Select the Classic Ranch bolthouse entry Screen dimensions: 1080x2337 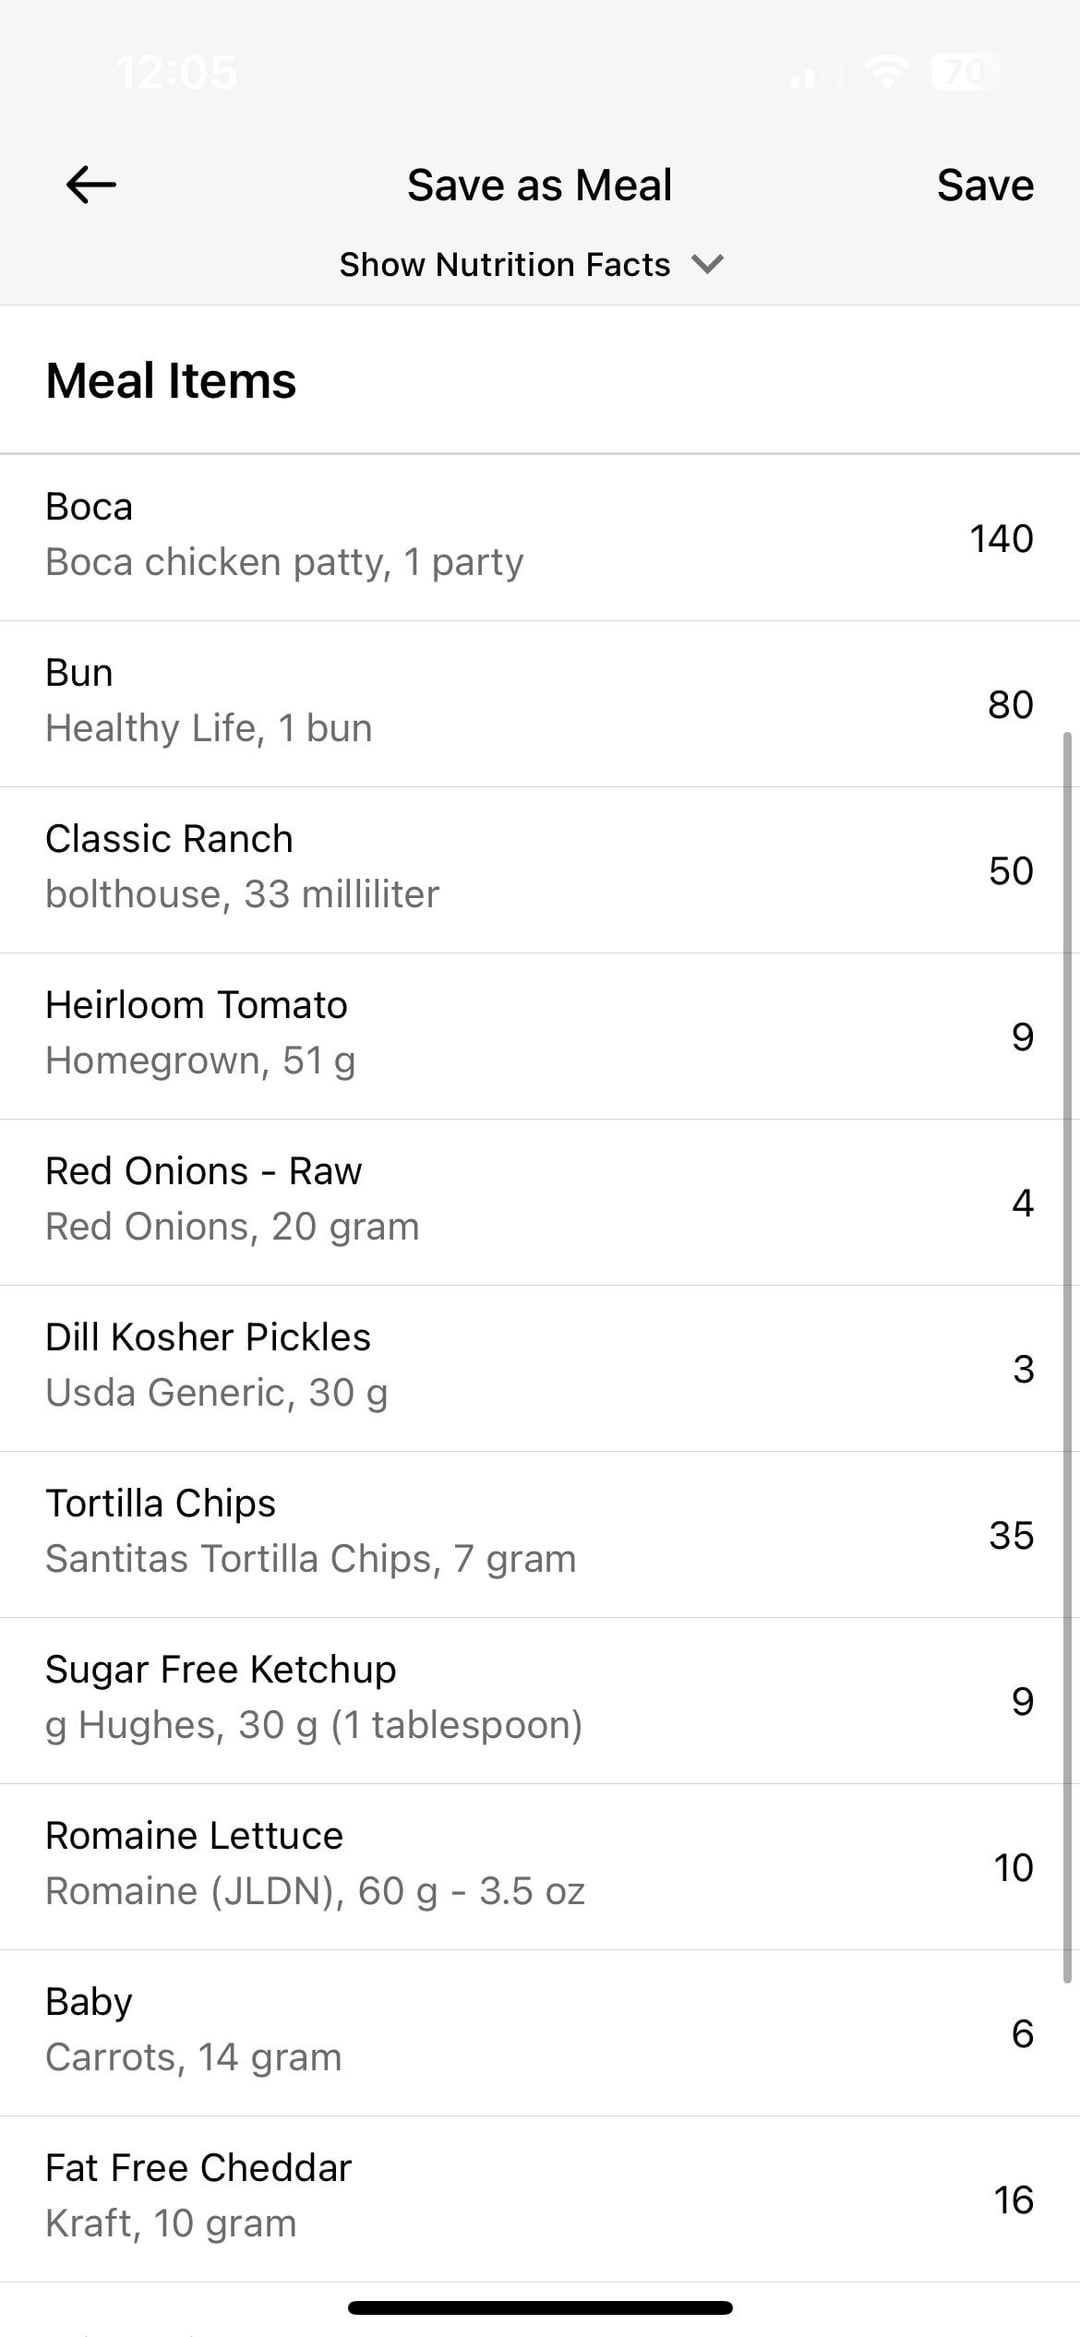coord(540,870)
